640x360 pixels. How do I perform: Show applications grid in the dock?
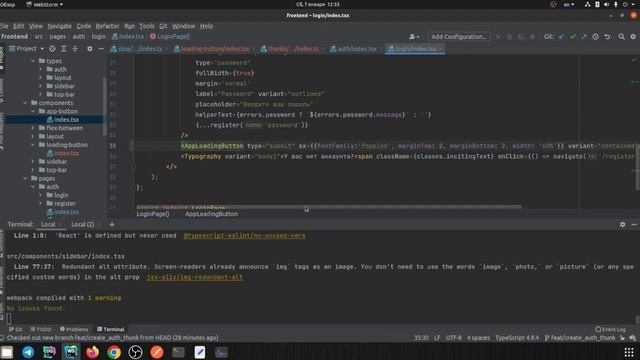pos(629,352)
